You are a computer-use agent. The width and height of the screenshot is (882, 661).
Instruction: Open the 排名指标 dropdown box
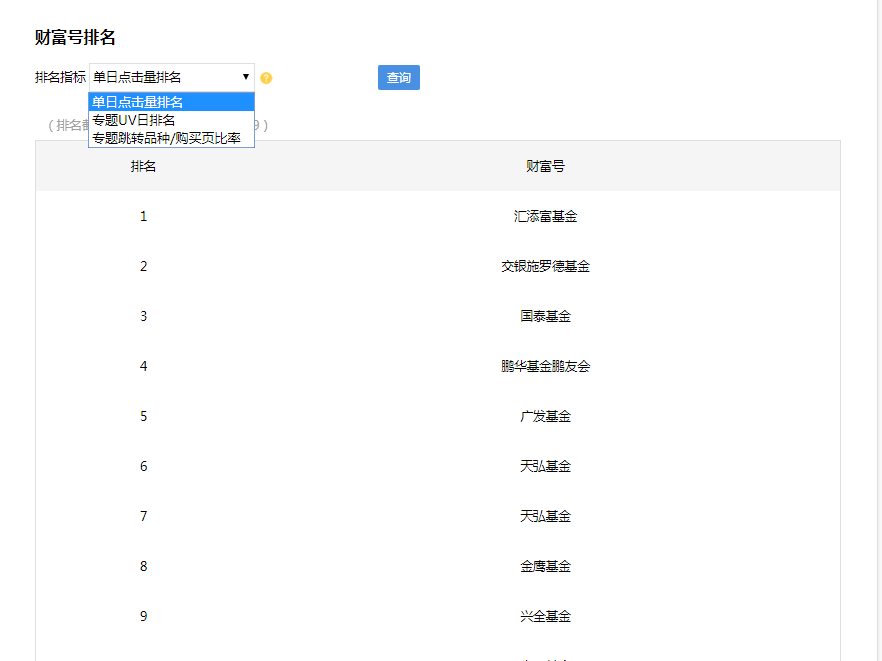(172, 77)
